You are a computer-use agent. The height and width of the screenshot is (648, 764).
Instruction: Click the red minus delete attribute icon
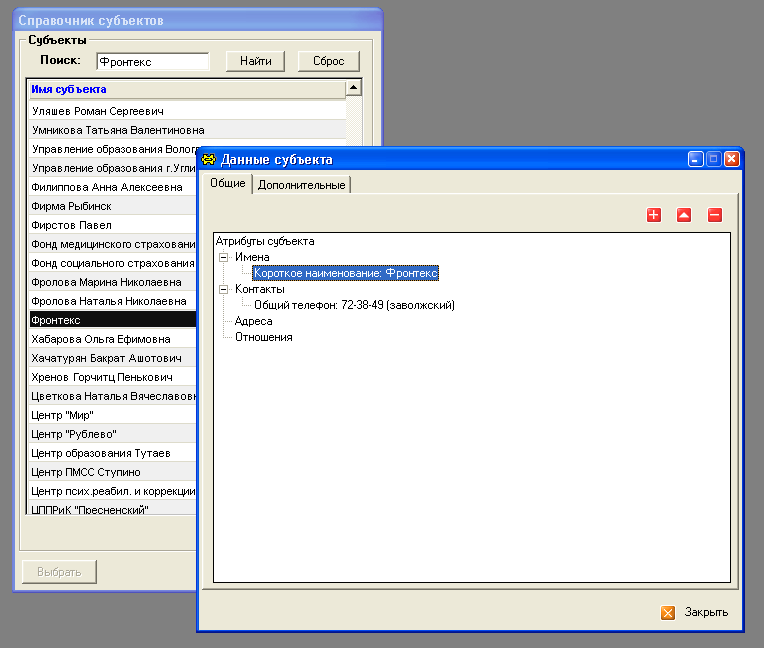pyautogui.click(x=714, y=215)
